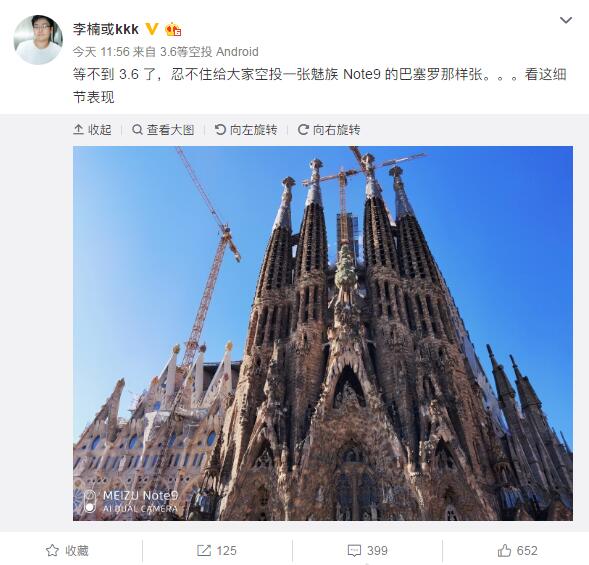Screen dimensions: 589x565
Task: Toggle the star 收藏 favorite
Action: (67, 551)
